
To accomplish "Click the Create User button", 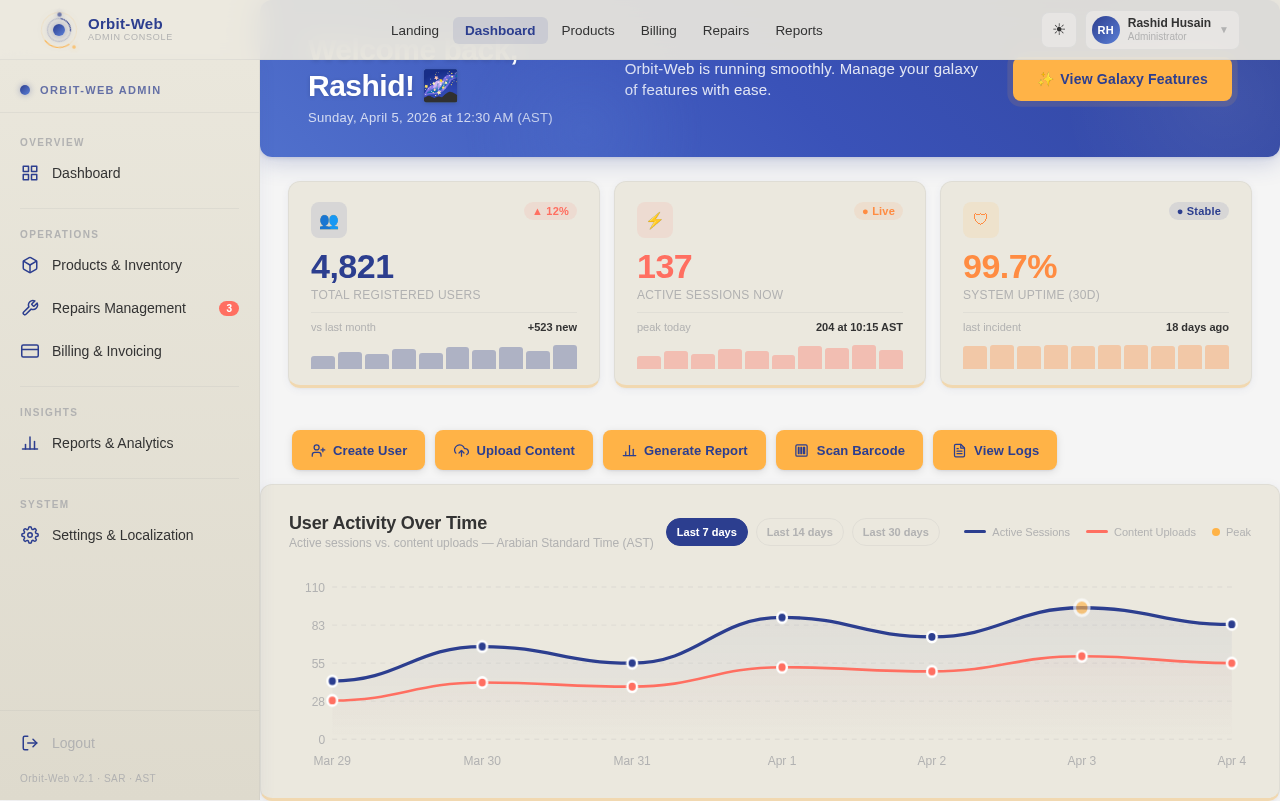I will [x=358, y=450].
